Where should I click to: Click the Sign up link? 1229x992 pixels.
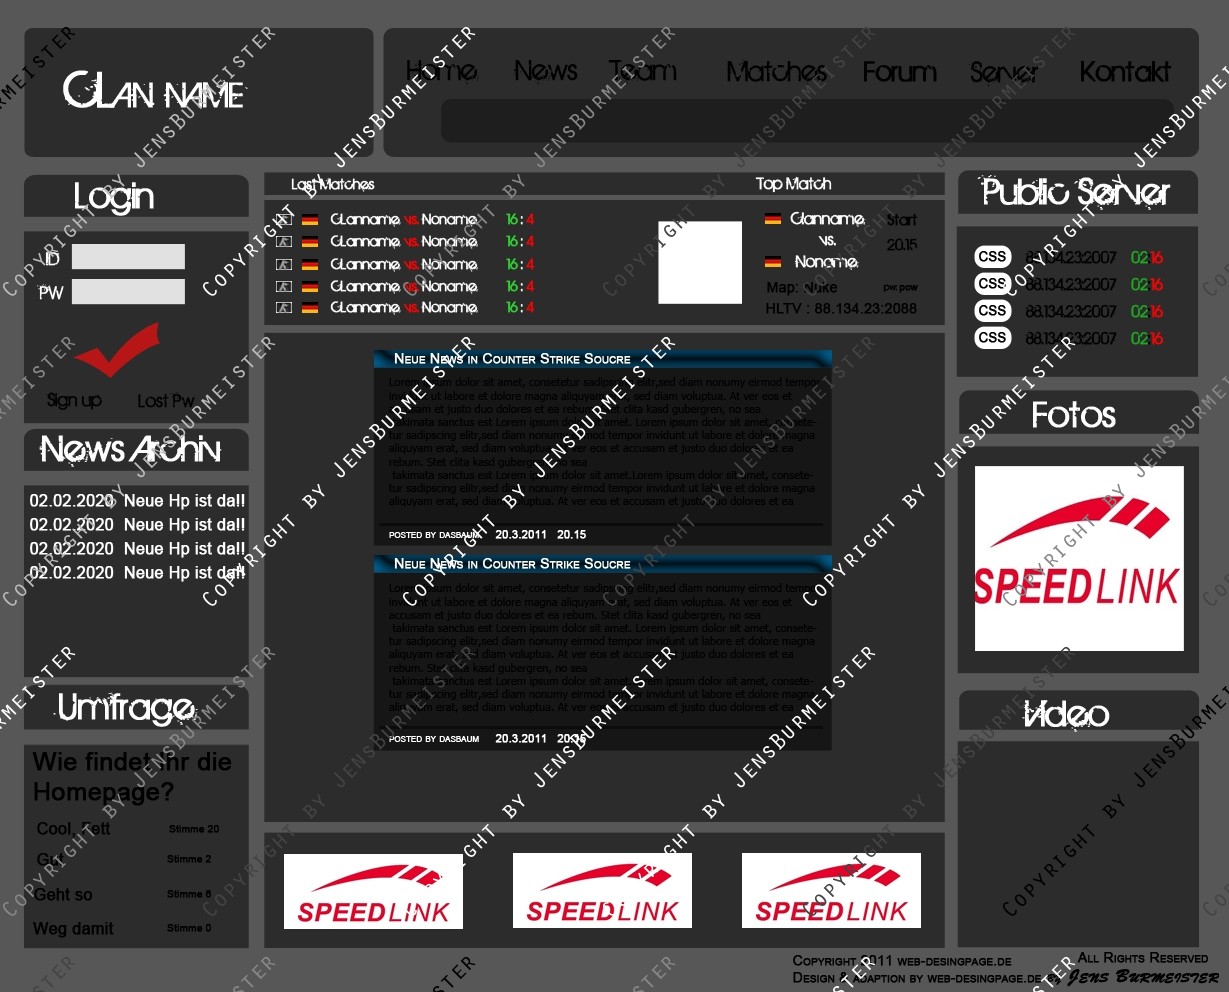[74, 400]
